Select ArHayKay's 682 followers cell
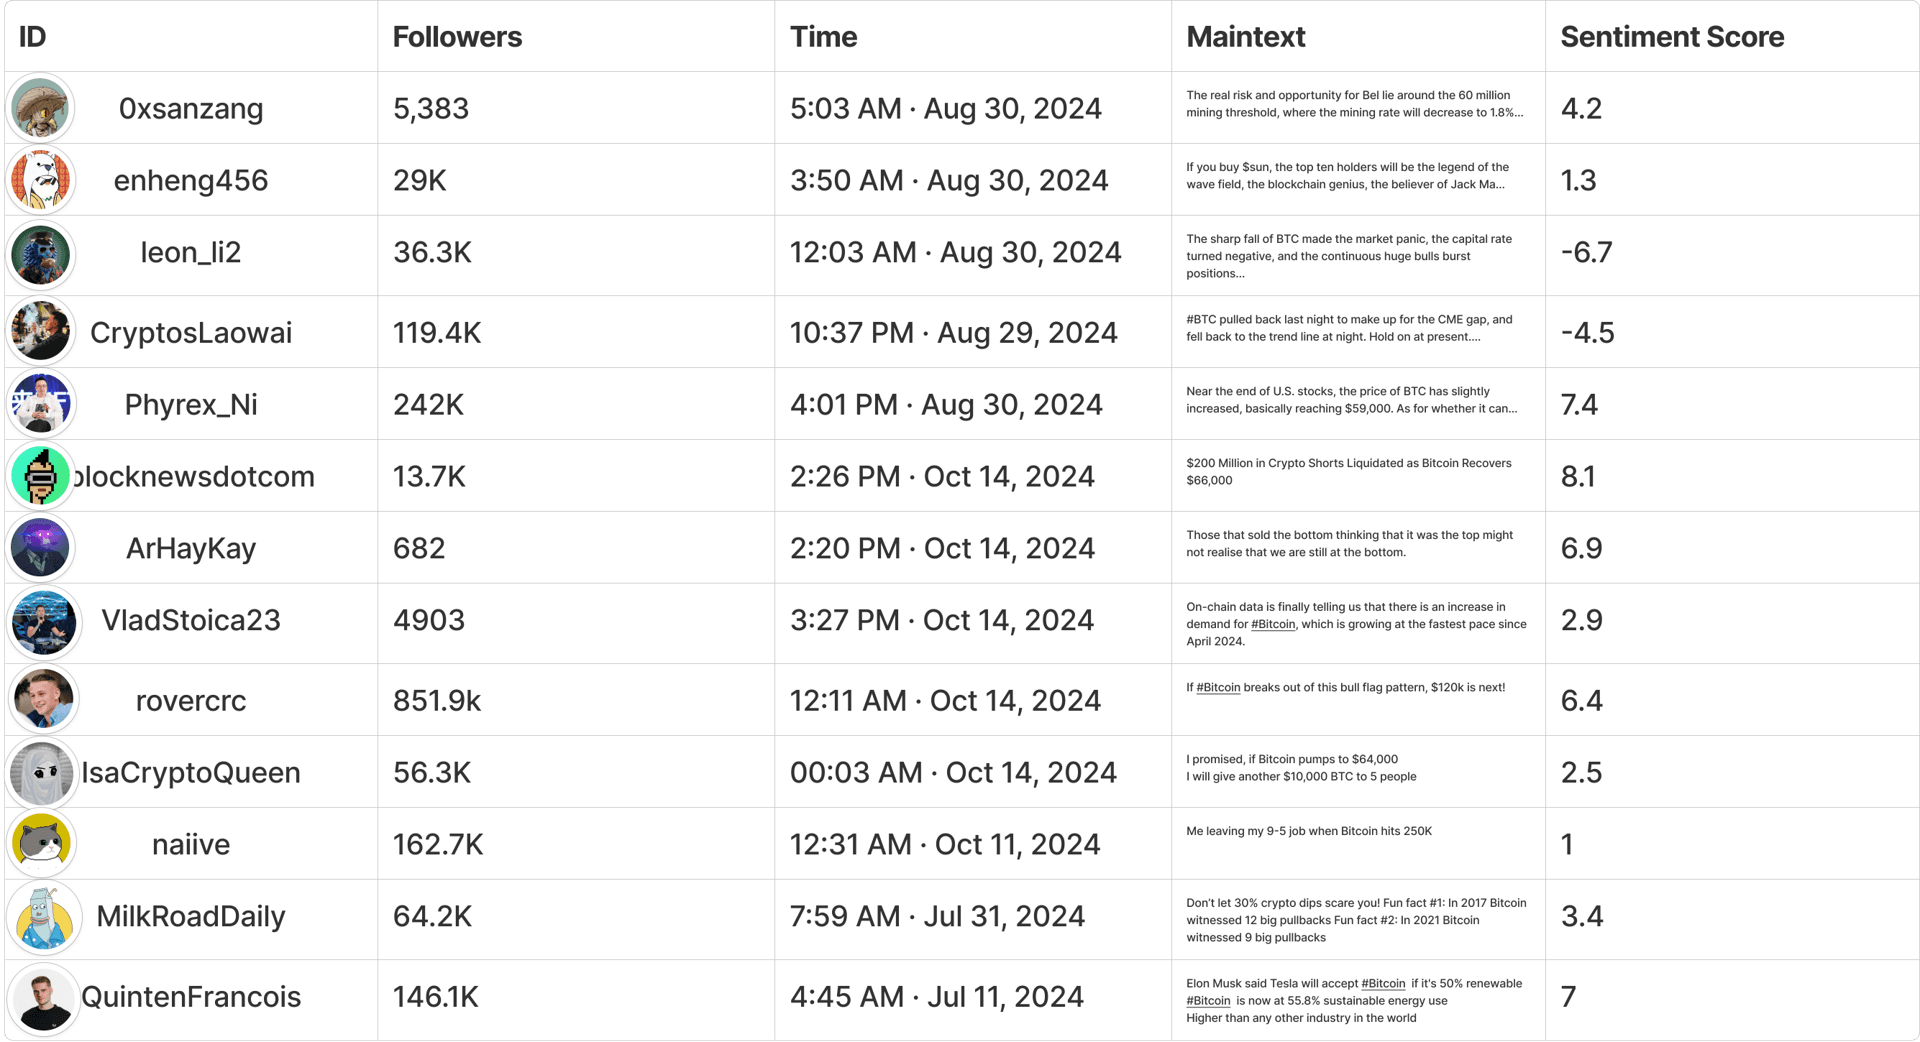 tap(419, 549)
